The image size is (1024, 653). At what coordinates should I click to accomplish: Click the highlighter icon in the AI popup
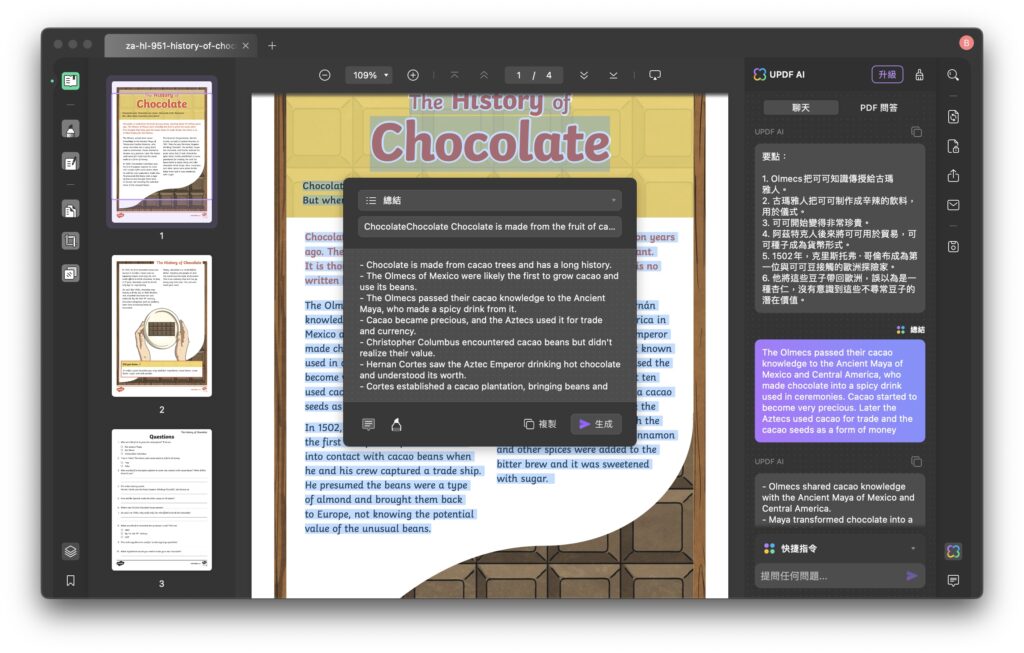pyautogui.click(x=396, y=424)
